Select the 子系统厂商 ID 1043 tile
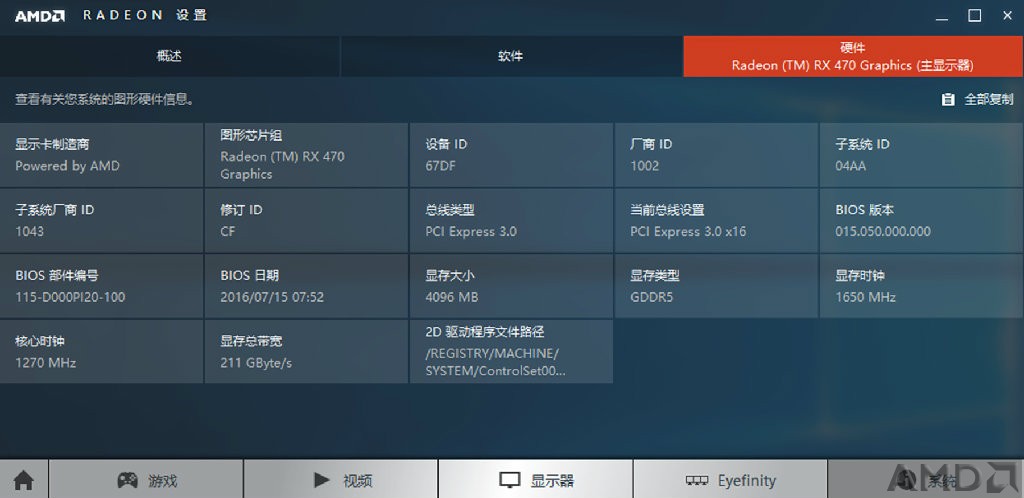The height and width of the screenshot is (498, 1024). pyautogui.click(x=101, y=221)
